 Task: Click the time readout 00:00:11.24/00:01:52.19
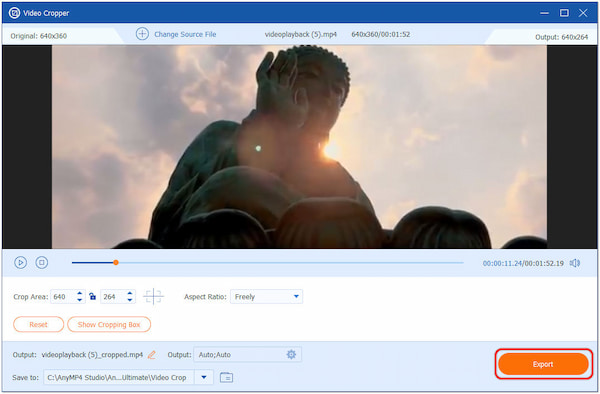click(523, 264)
